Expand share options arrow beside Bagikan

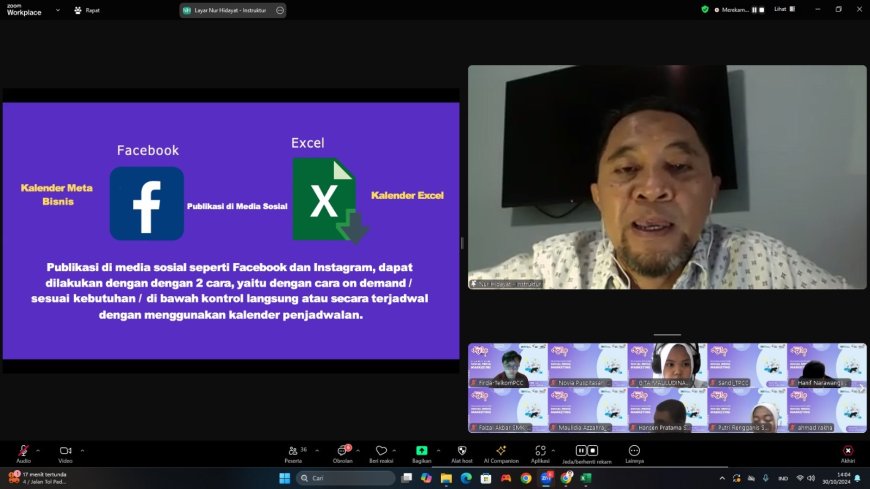[x=438, y=450]
